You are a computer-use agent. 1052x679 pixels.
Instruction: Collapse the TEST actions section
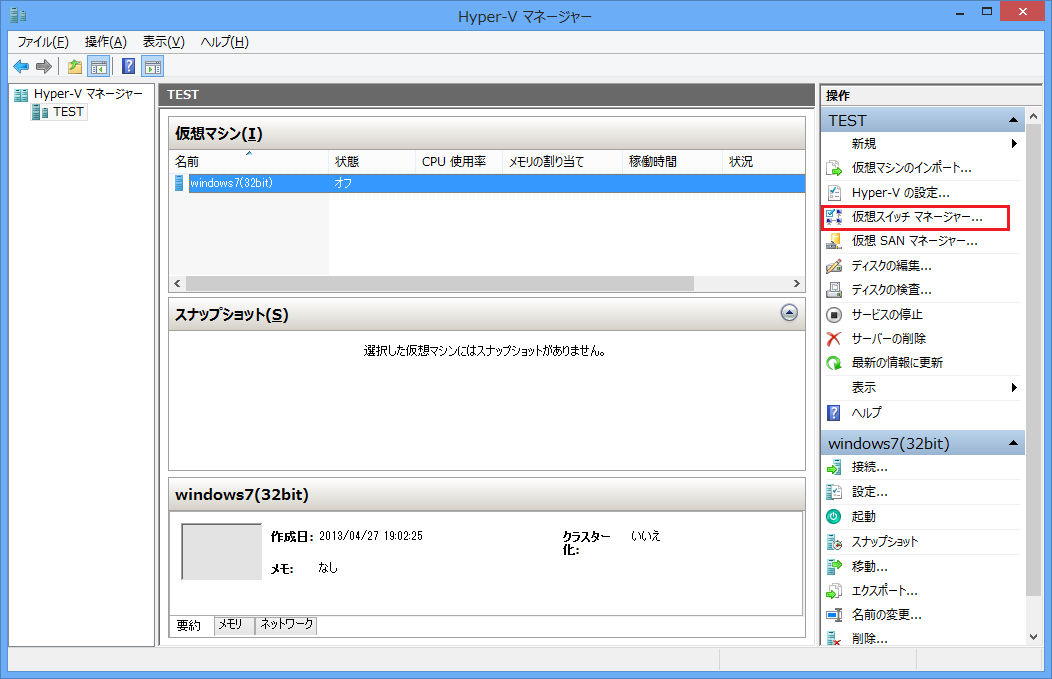pos(1013,120)
